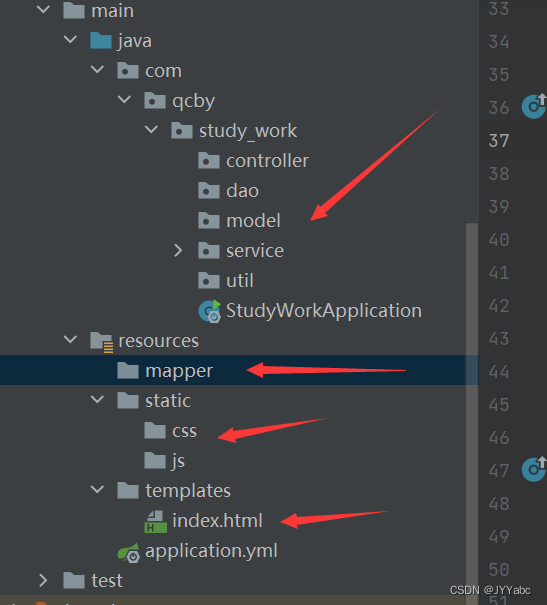Screen dimensions: 547x605
Task: Click the StudyWorkApplication Spring Boot class icon
Action: click(x=209, y=311)
